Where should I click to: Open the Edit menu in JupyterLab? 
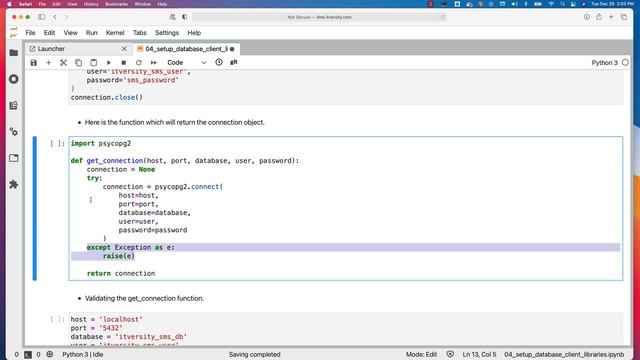coord(49,33)
